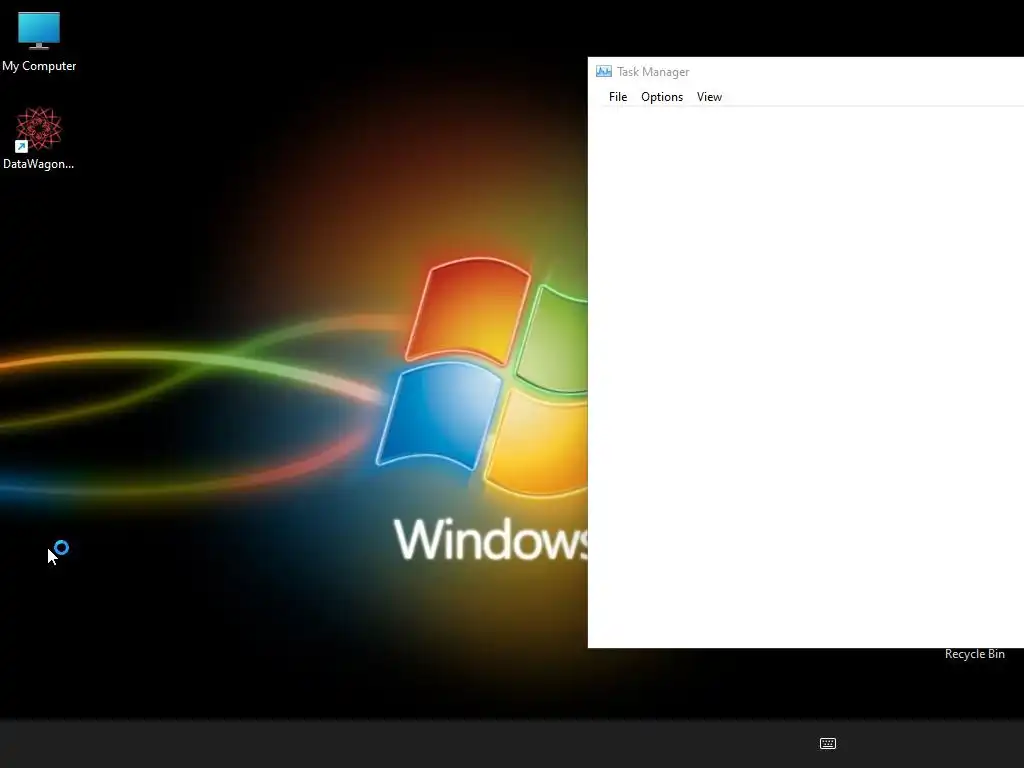This screenshot has width=1024, height=768.
Task: Open the Options menu in Task Manager
Action: pos(662,97)
